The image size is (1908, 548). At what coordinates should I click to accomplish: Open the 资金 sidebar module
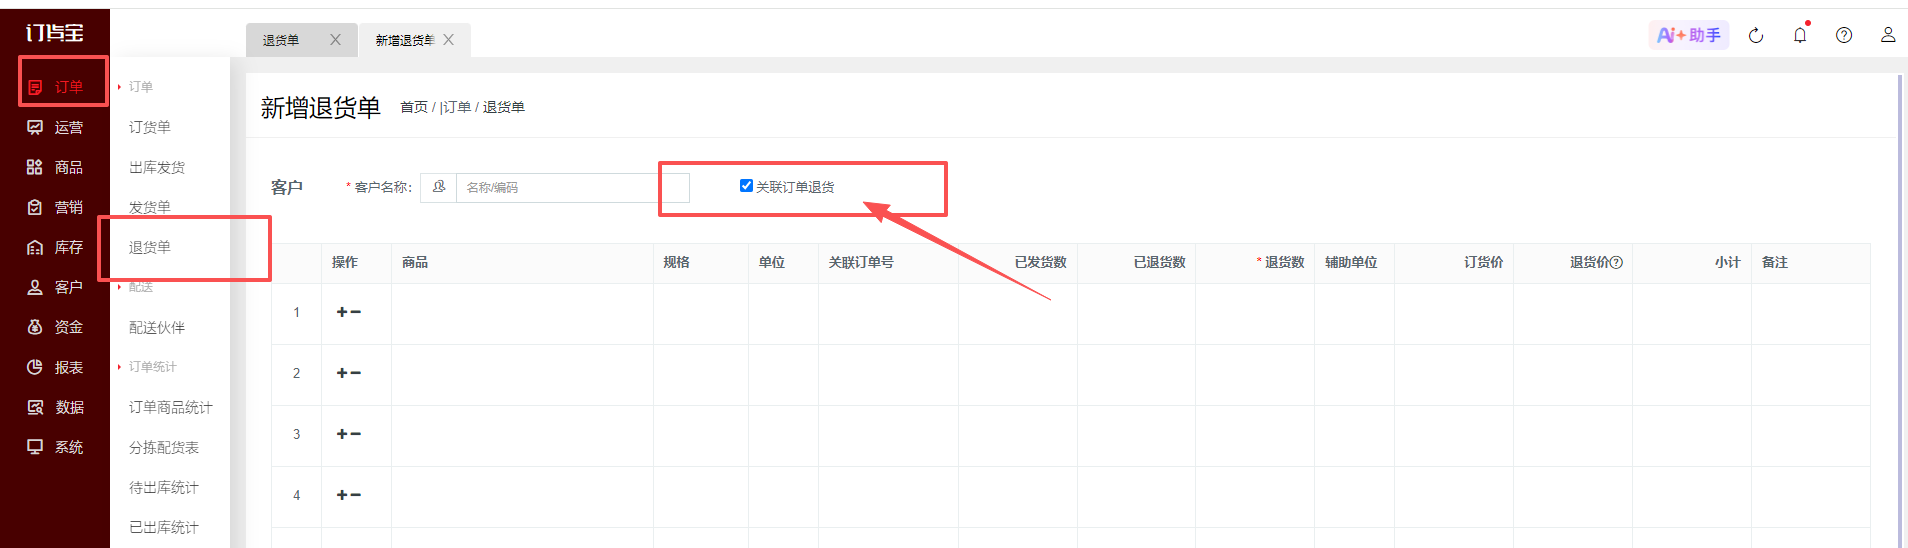pos(55,327)
